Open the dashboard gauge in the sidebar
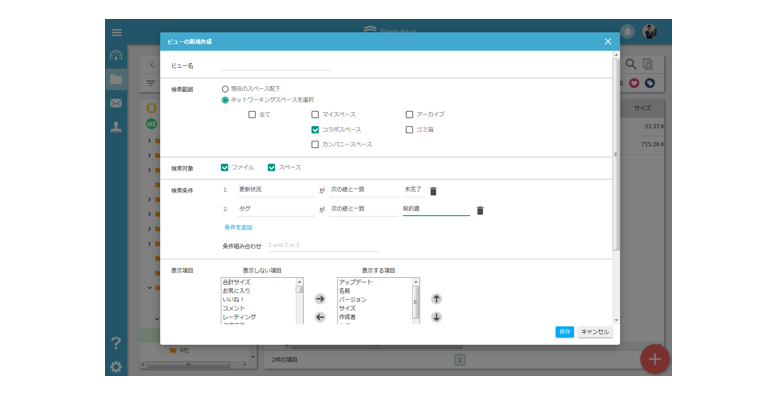This screenshot has width=780, height=394. [116, 55]
